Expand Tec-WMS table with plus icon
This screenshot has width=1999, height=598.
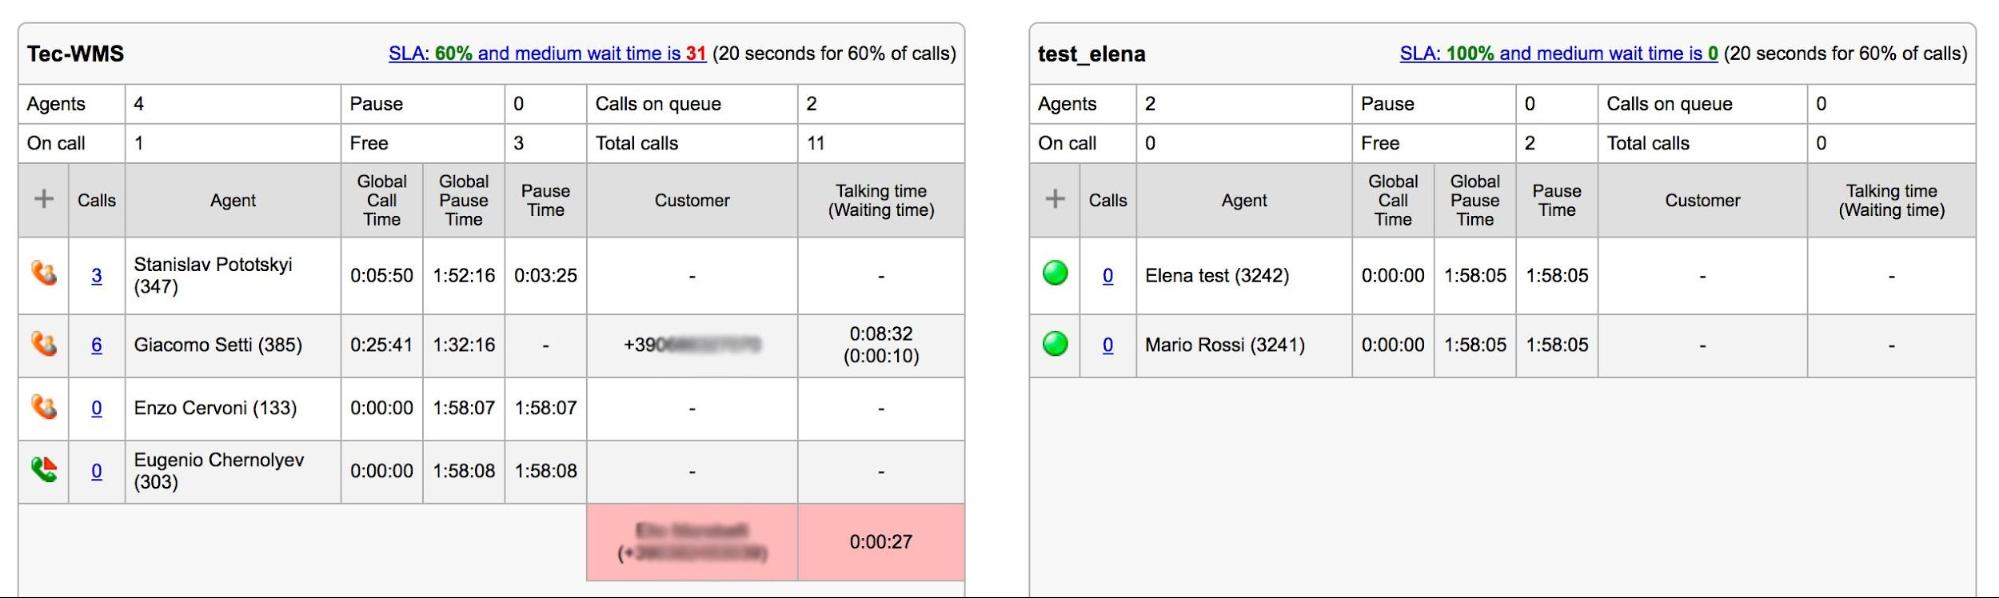click(x=44, y=199)
